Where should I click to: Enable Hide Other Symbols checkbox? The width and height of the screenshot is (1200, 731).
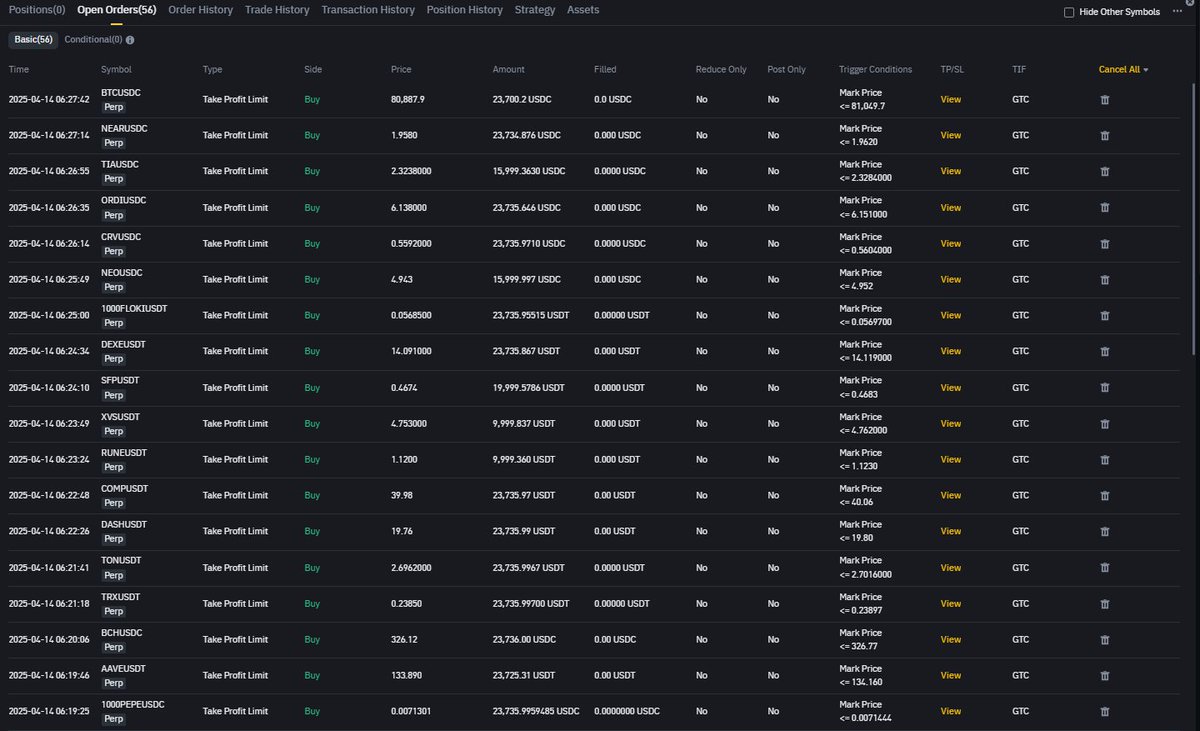tap(1069, 12)
